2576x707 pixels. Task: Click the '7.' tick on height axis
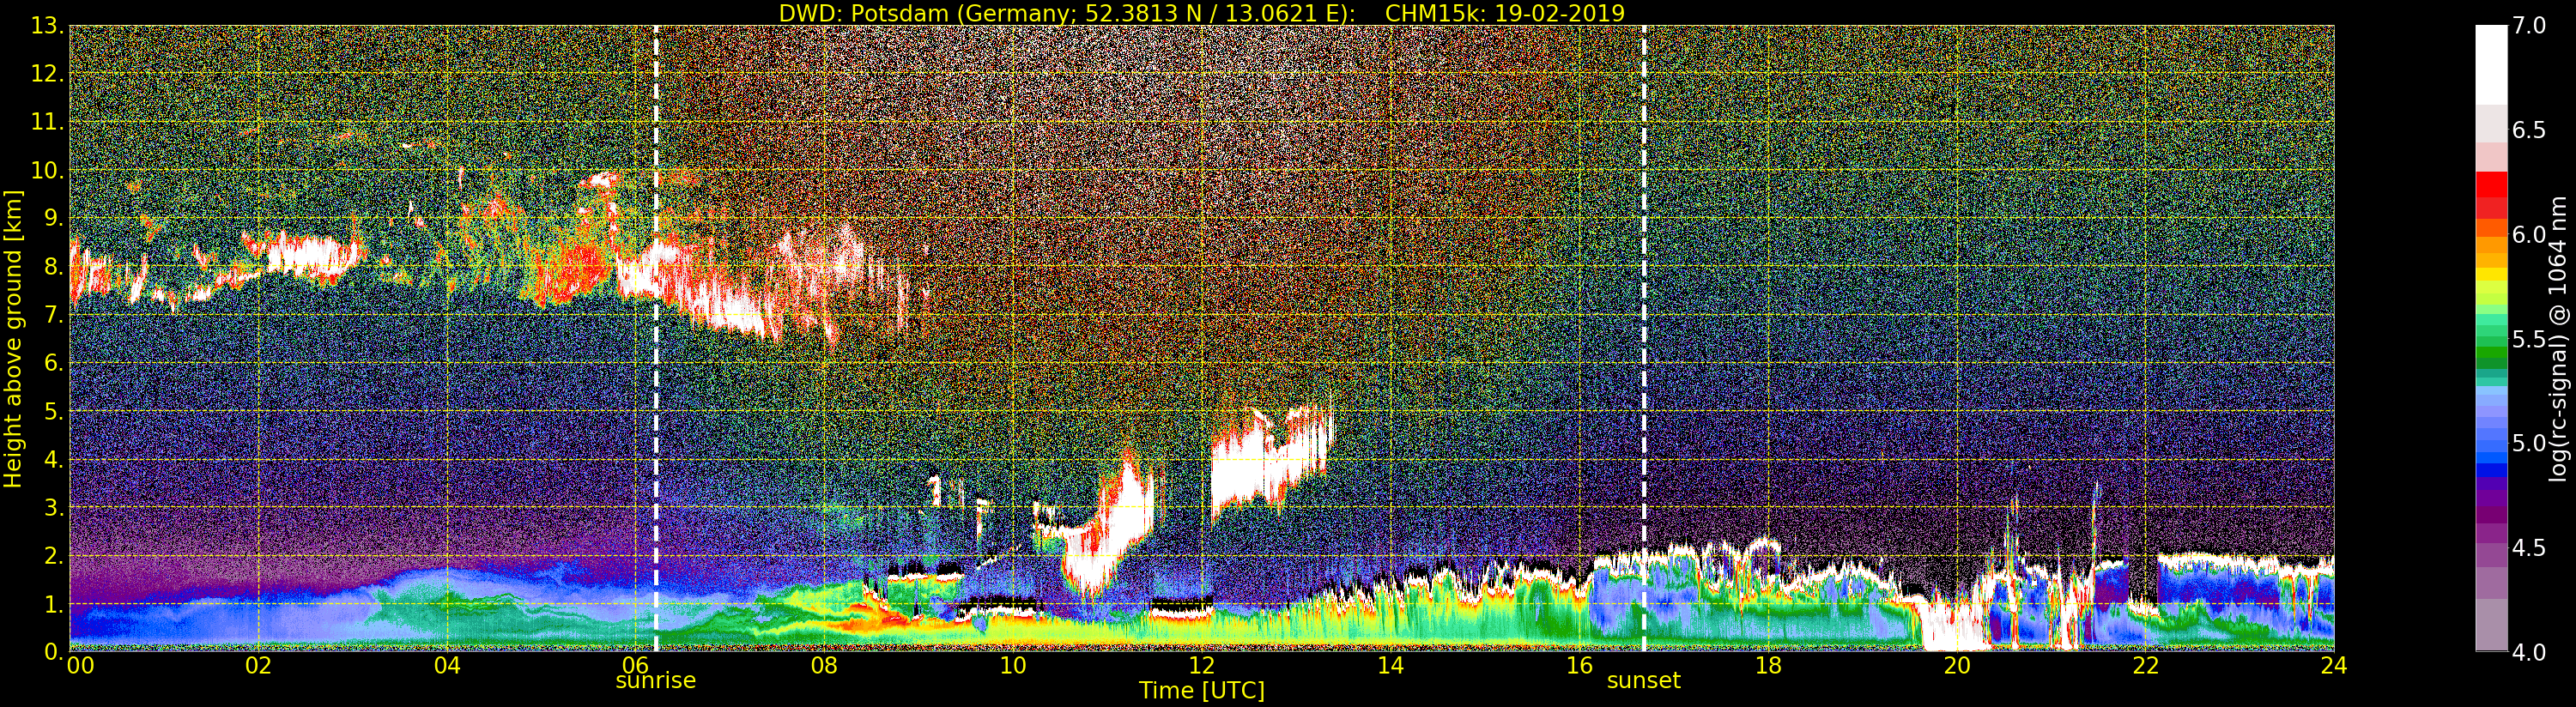click(53, 315)
